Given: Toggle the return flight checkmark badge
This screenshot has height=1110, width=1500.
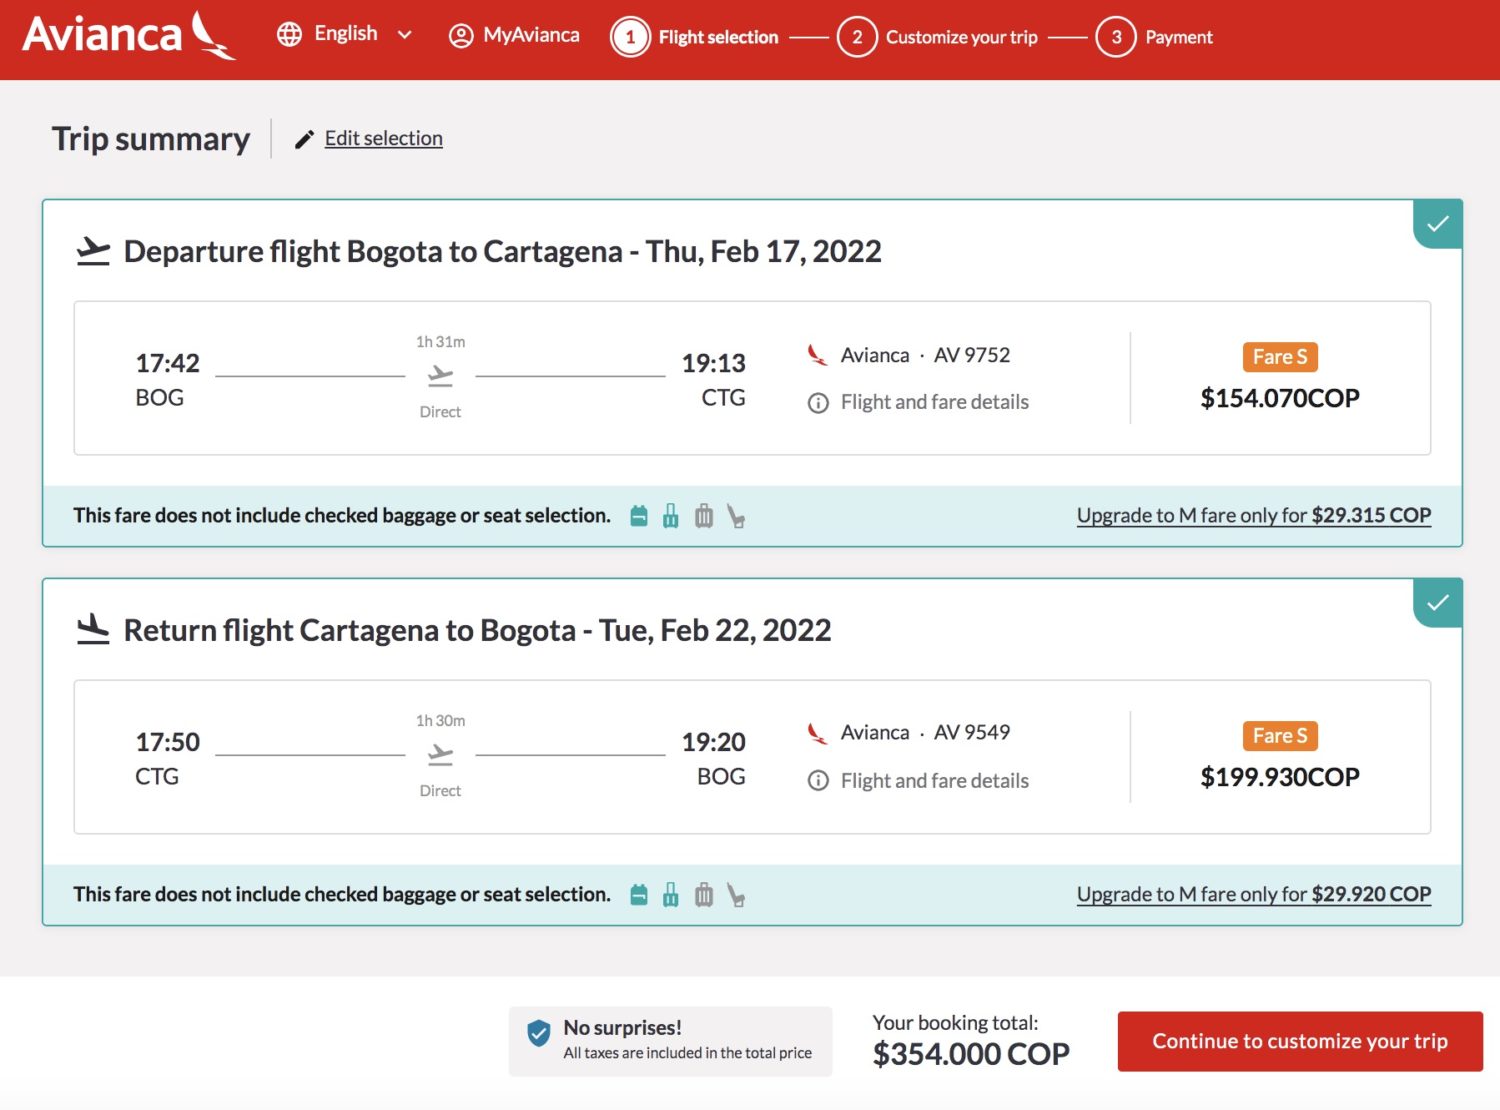Looking at the screenshot, I should coord(1438,603).
